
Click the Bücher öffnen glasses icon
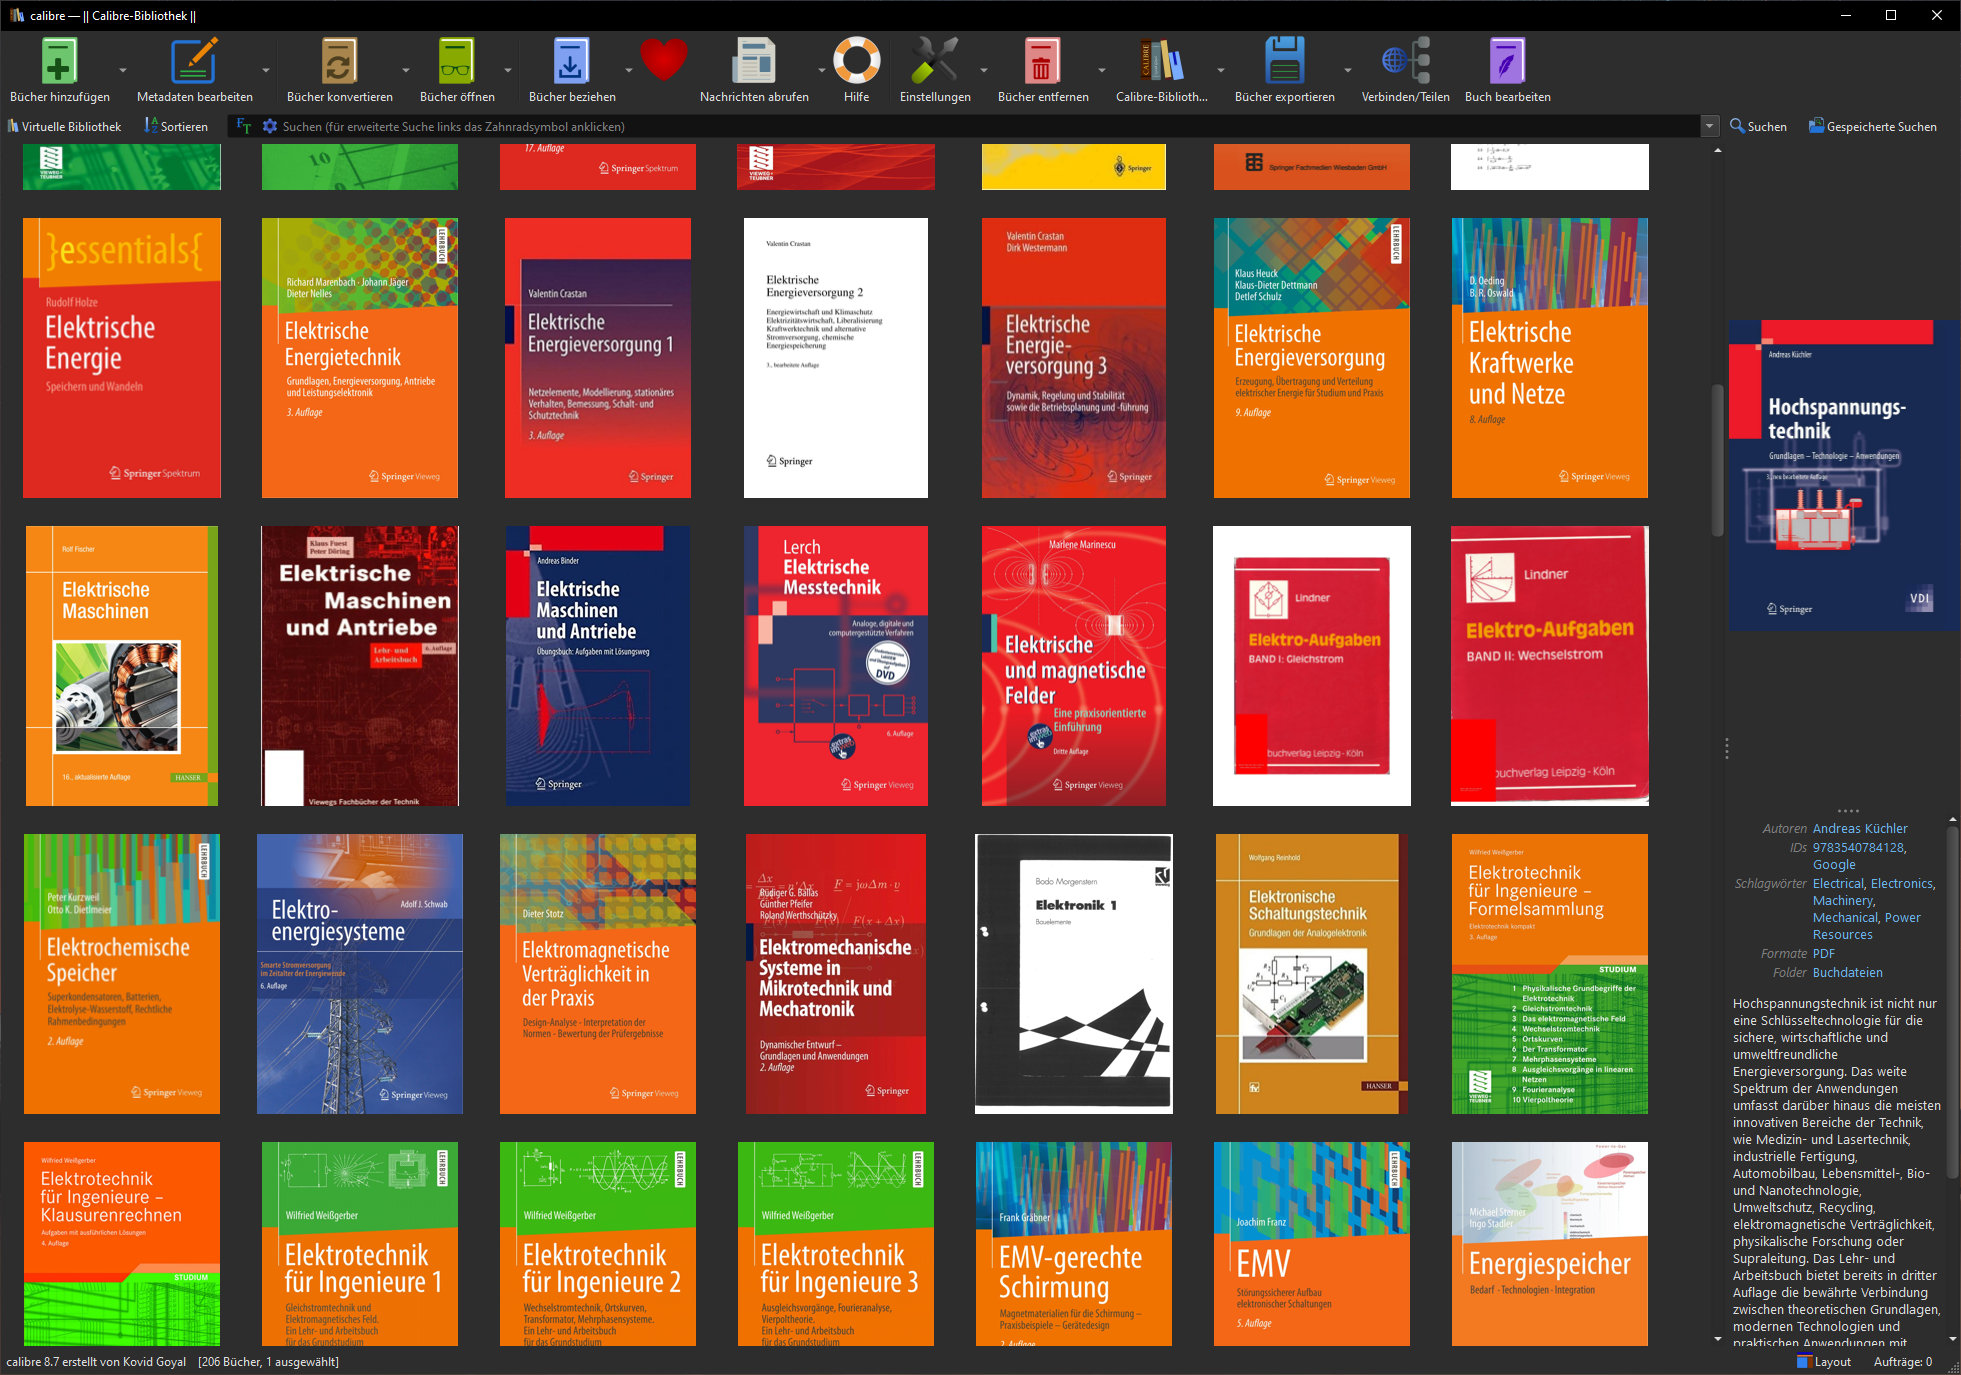click(x=457, y=62)
